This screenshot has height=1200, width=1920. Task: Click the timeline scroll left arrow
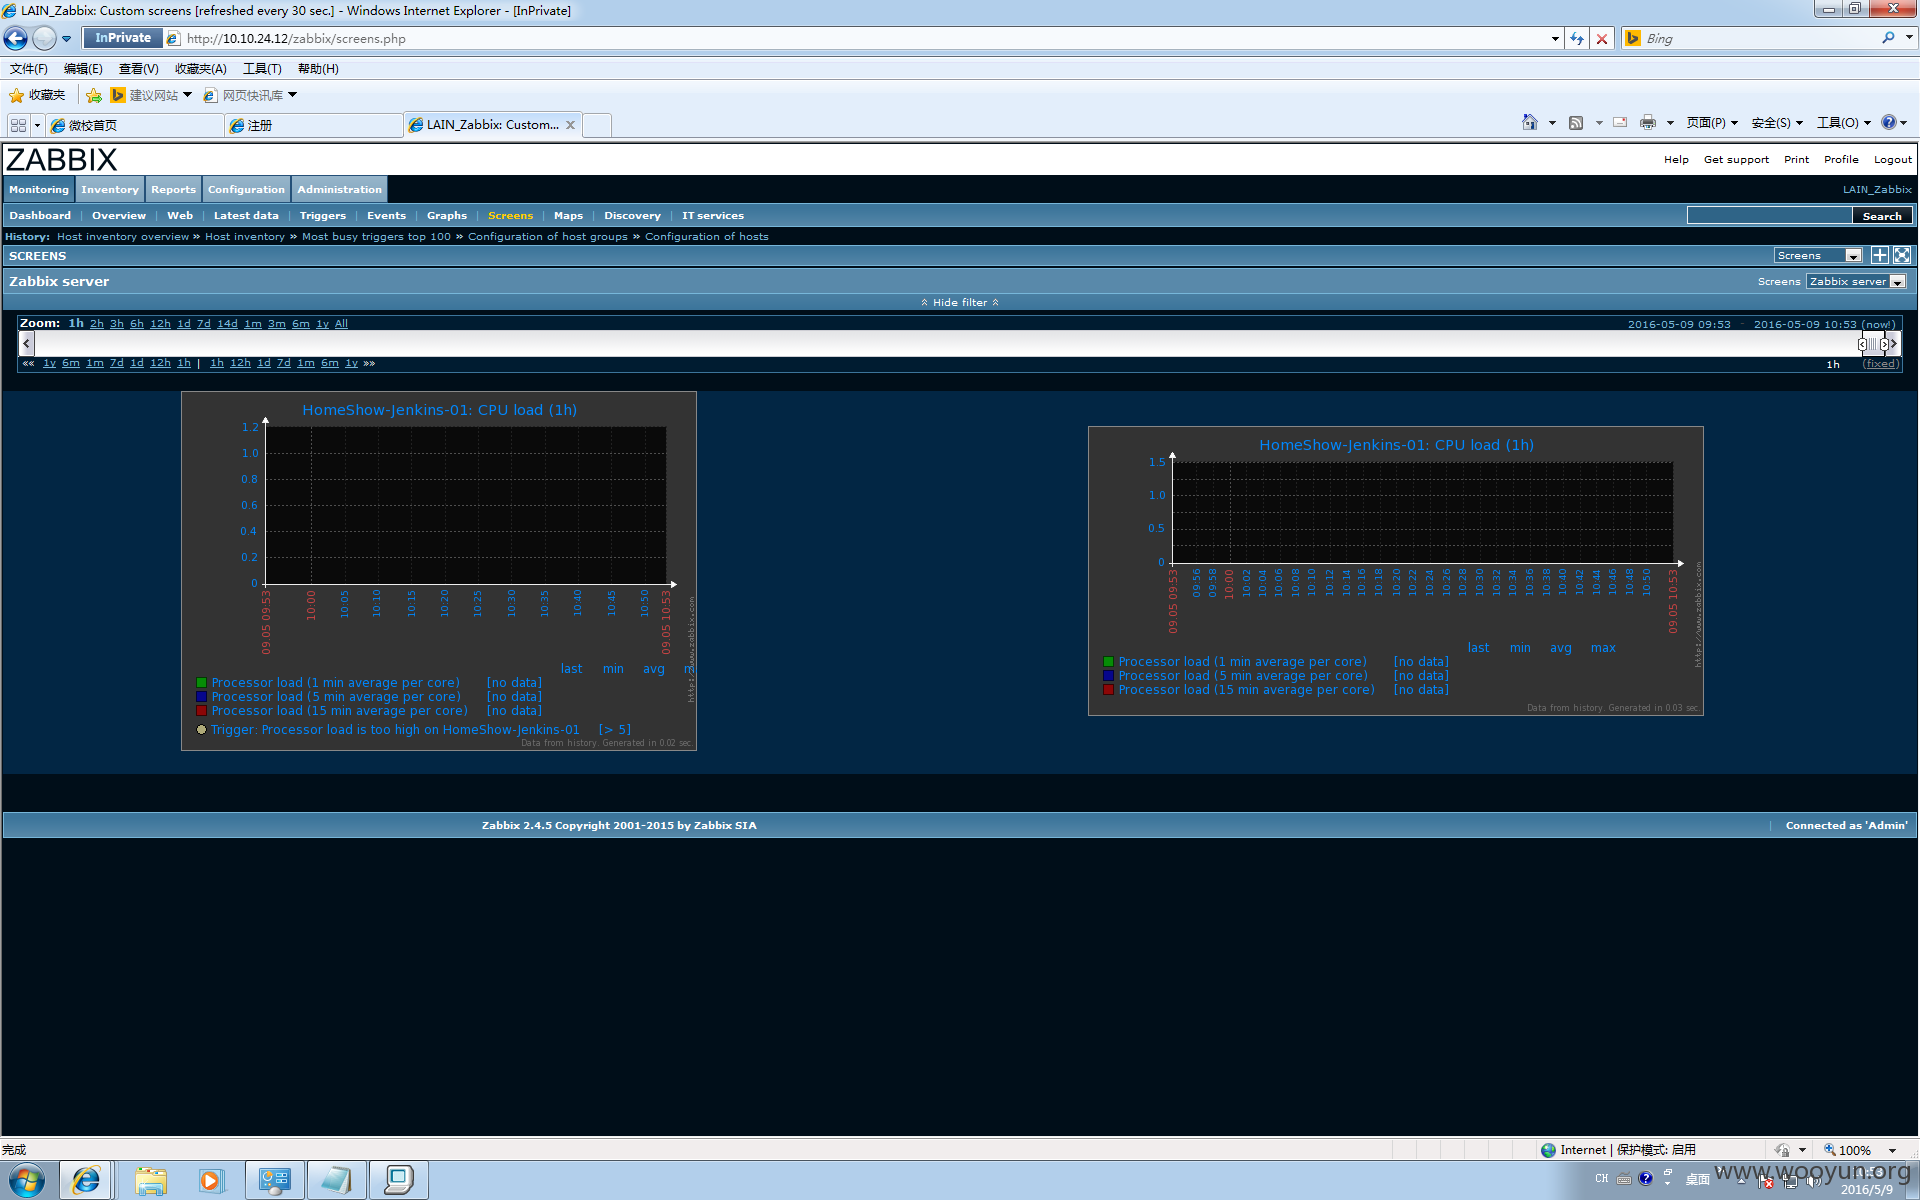[x=26, y=343]
